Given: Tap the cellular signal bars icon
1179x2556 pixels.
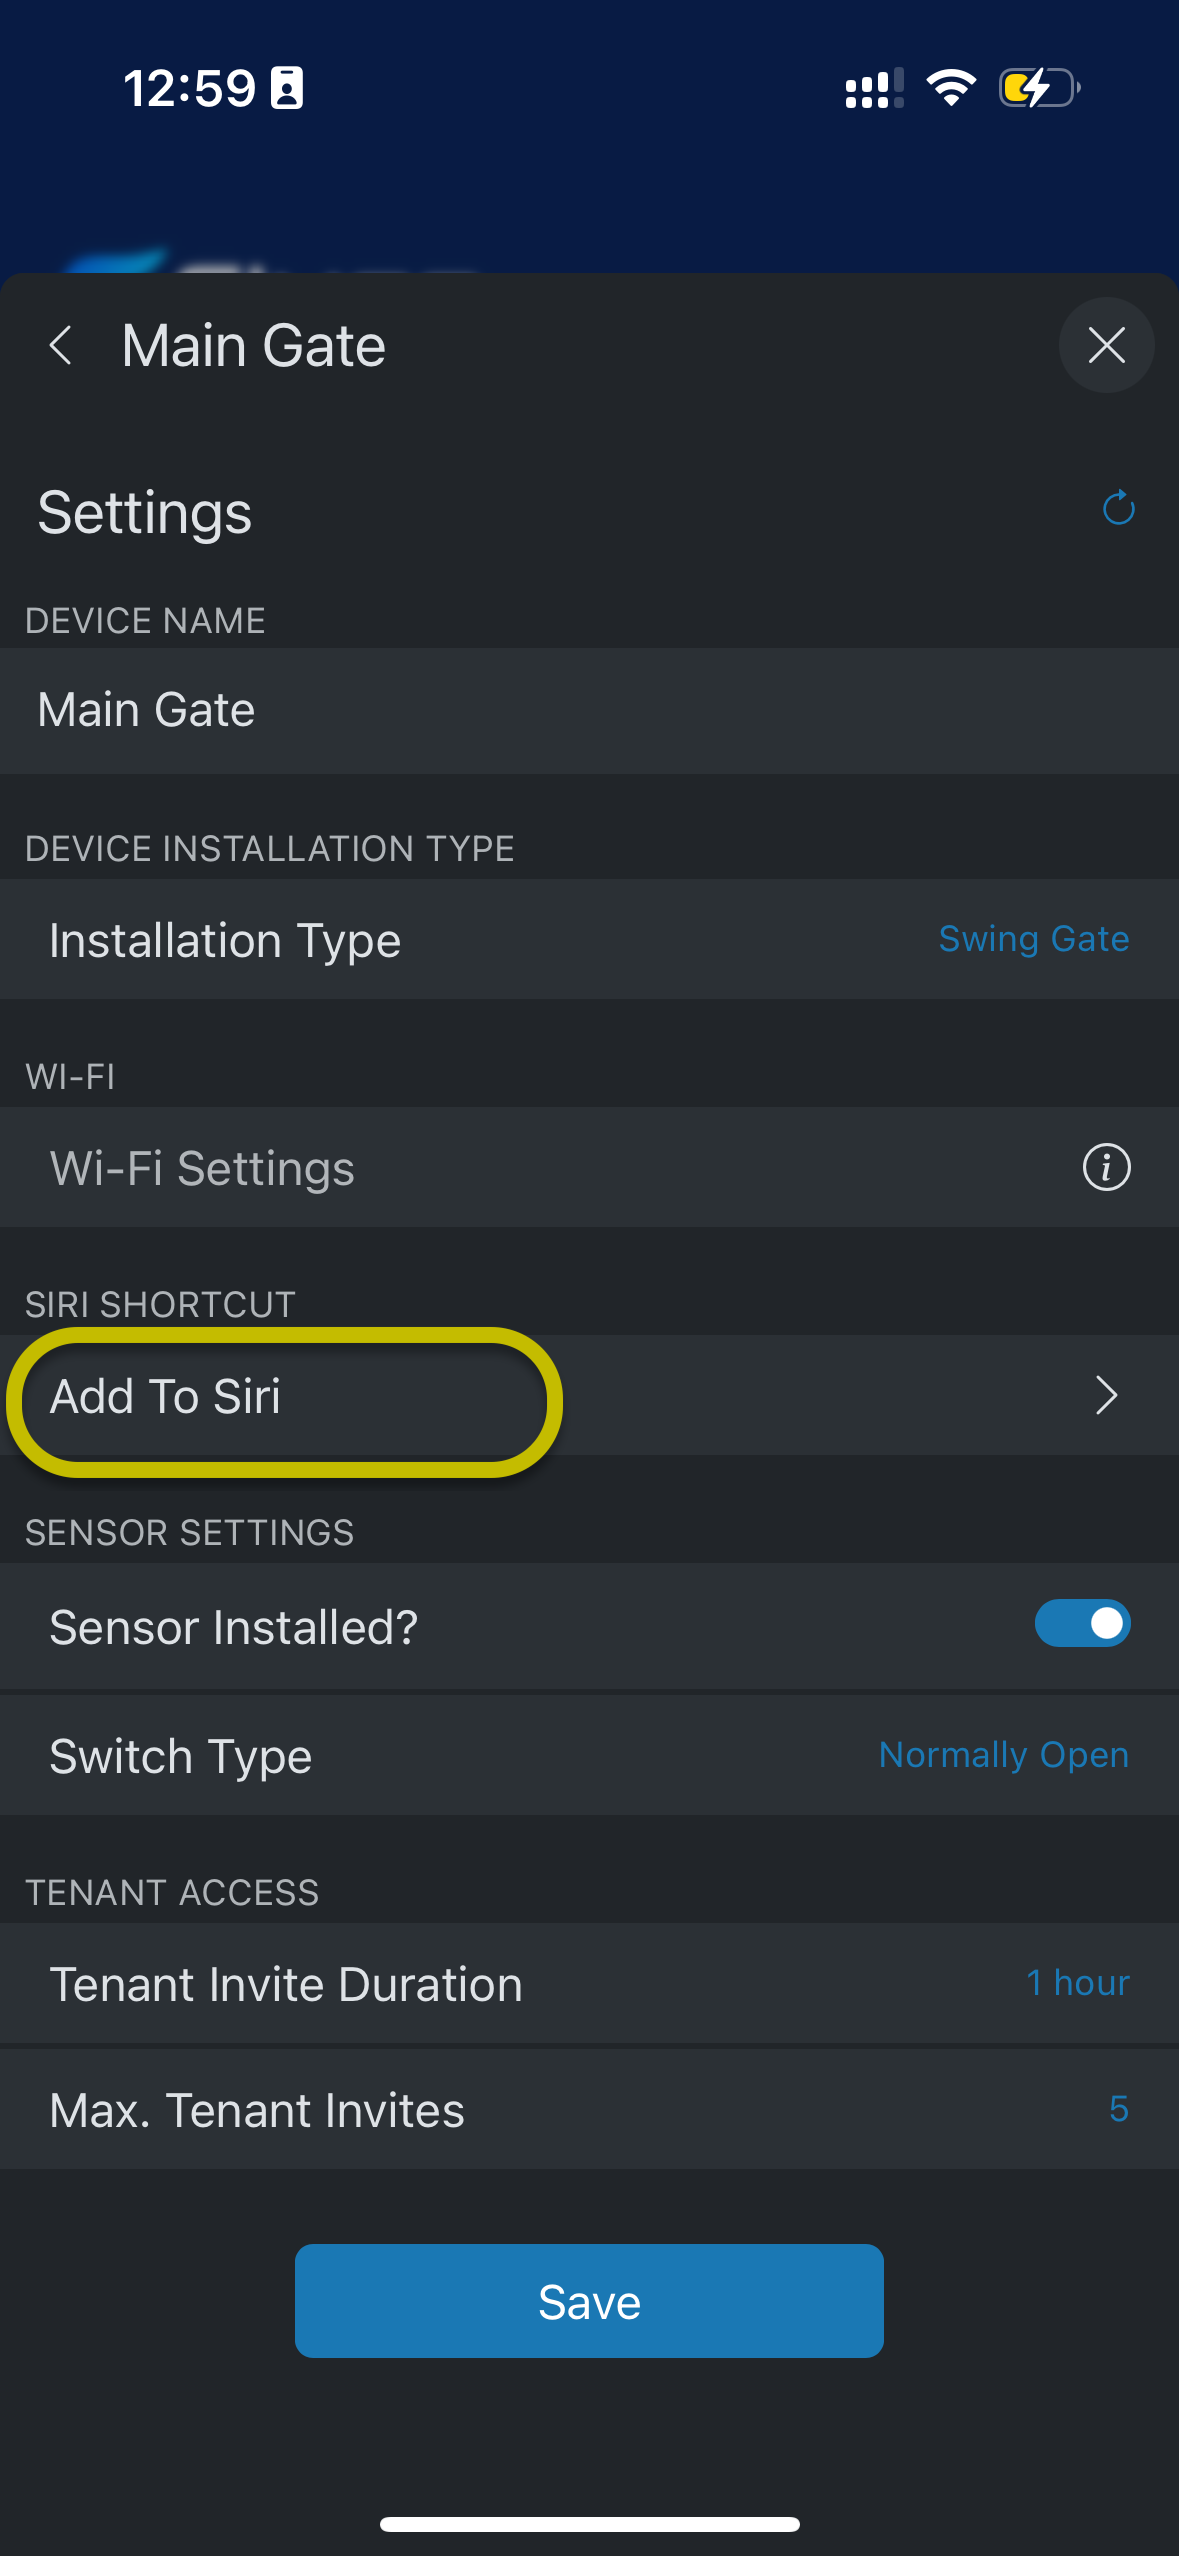Looking at the screenshot, I should (x=874, y=88).
